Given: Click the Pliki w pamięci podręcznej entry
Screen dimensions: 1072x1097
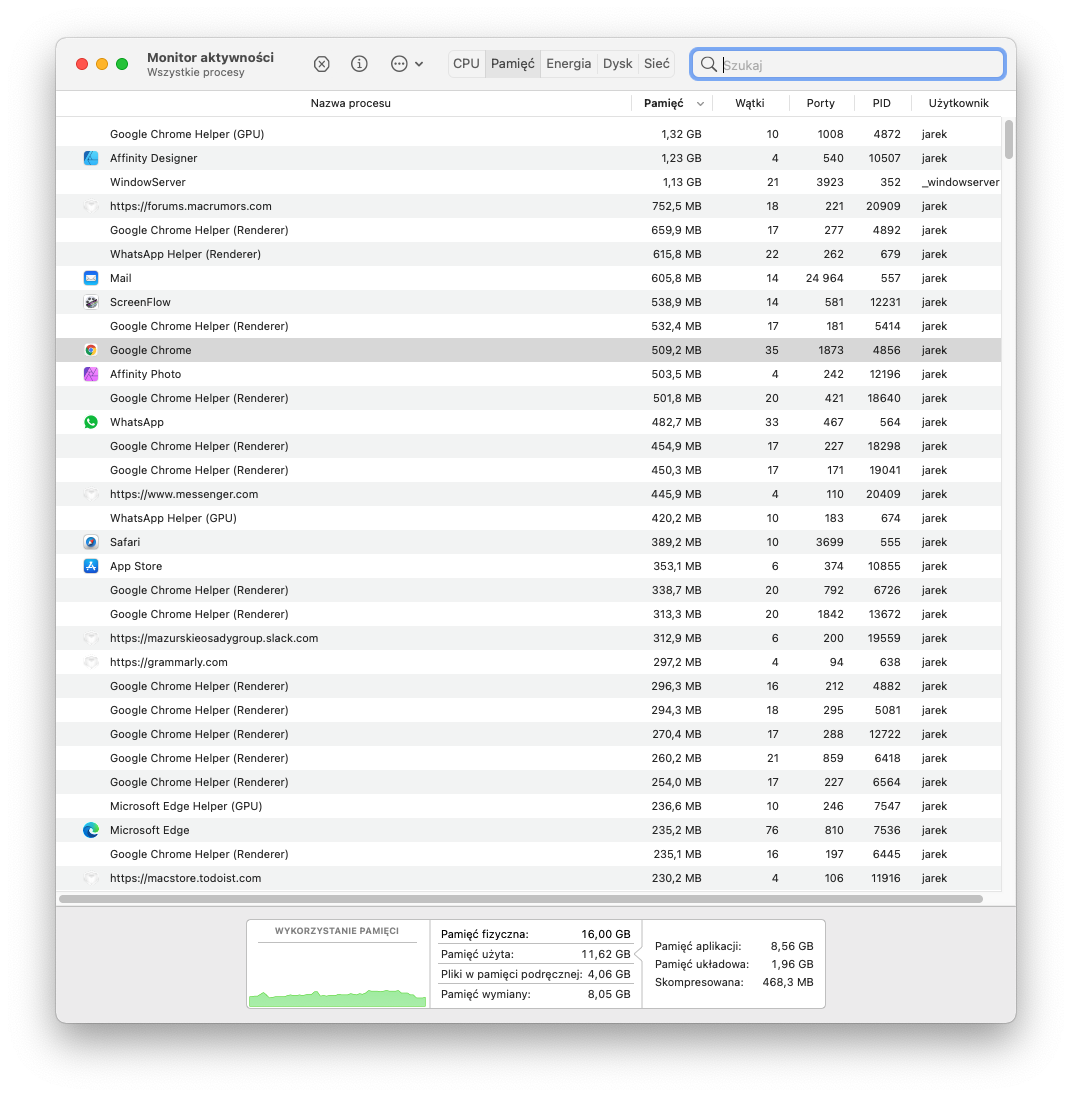Looking at the screenshot, I should 535,975.
